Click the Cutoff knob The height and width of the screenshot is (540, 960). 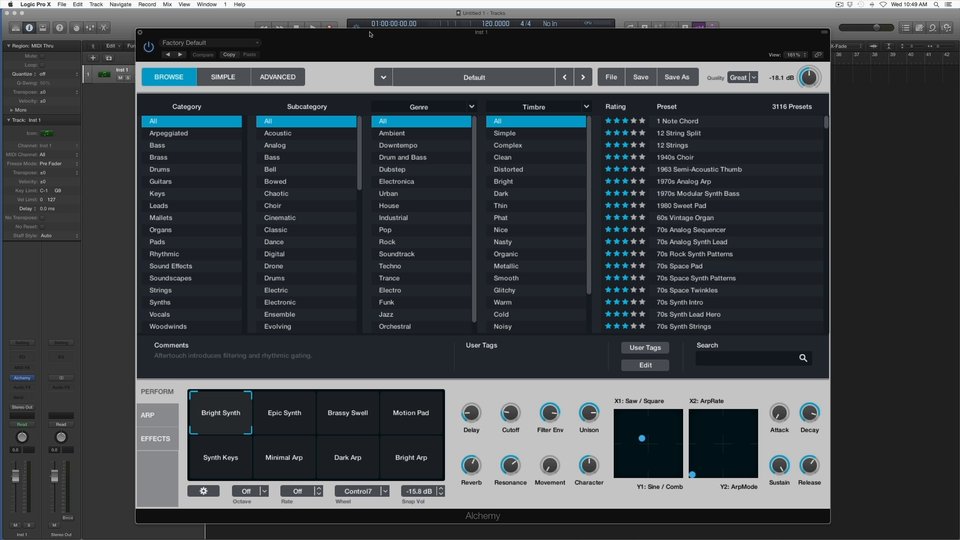[510, 413]
